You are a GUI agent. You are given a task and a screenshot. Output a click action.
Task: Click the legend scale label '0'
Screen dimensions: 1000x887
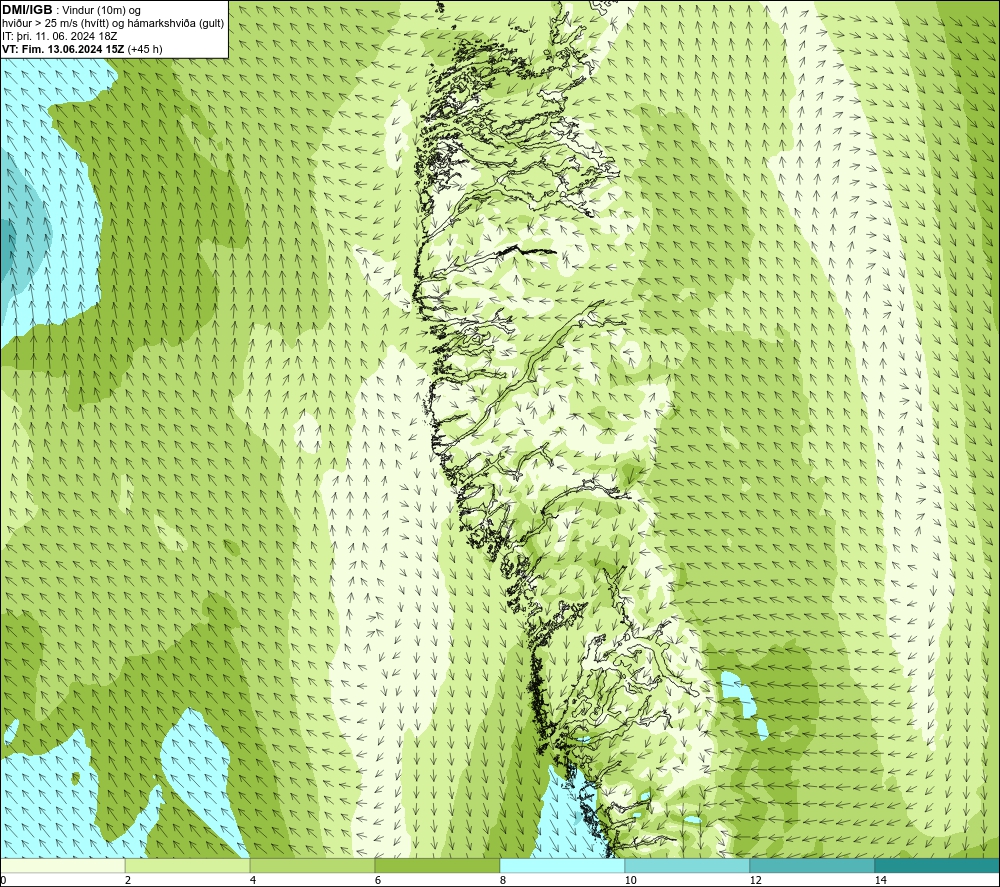[3, 880]
